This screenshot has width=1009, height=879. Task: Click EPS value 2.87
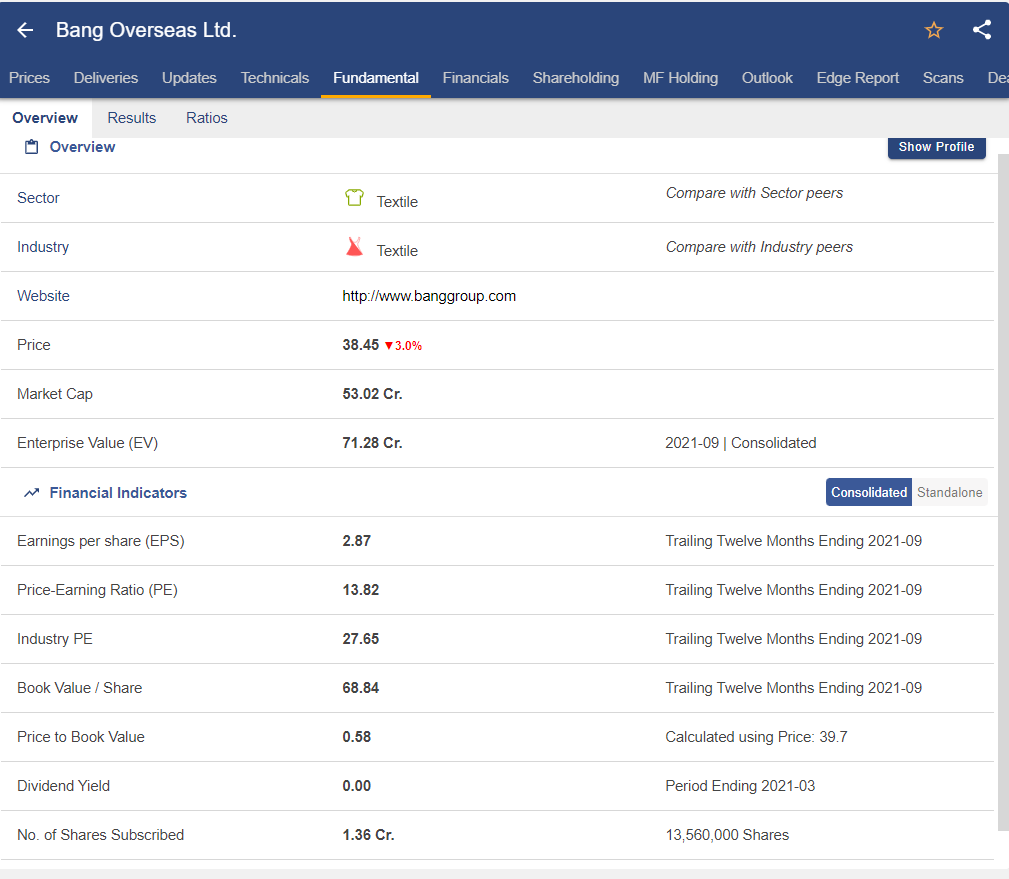(356, 541)
